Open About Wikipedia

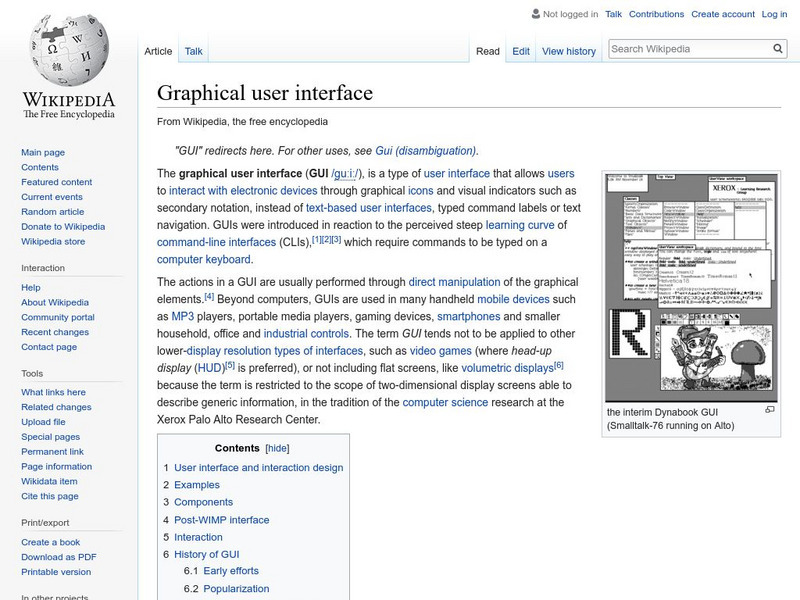point(55,302)
